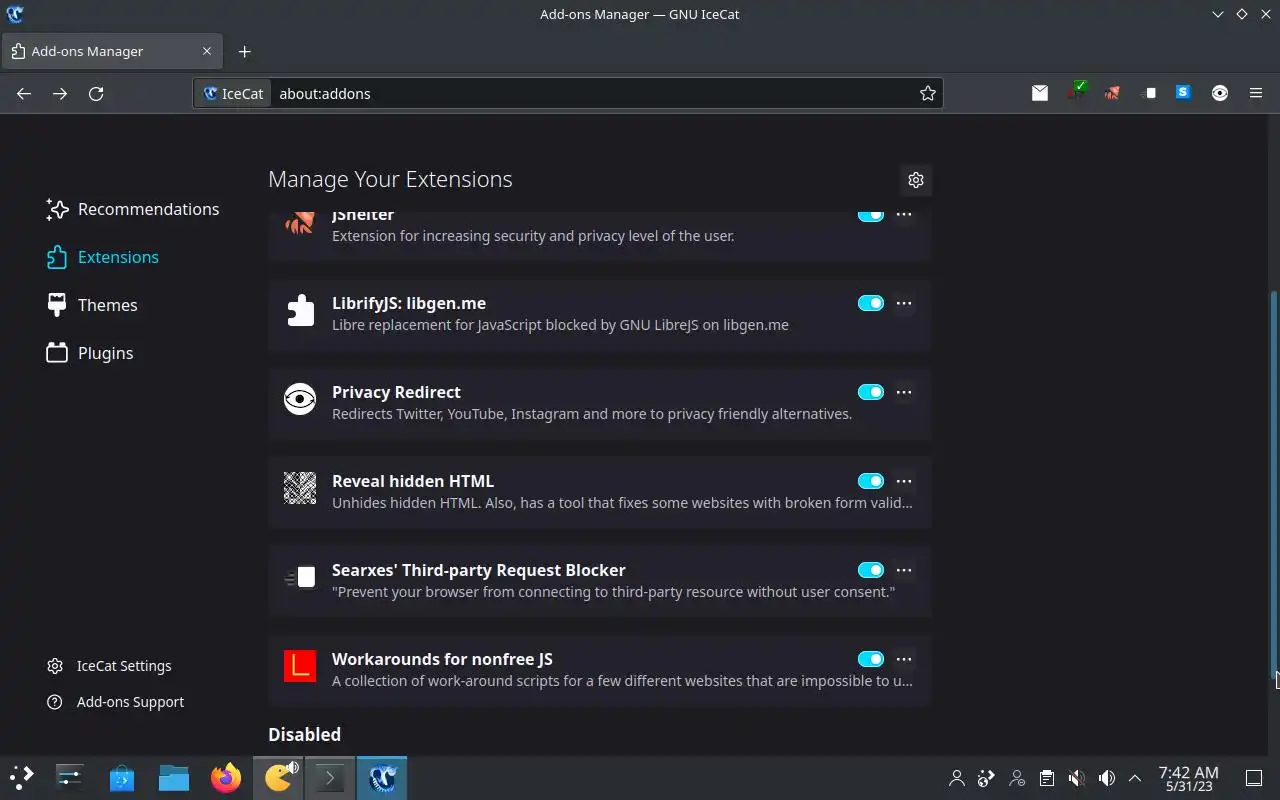The image size is (1280, 800).
Task: Open more options for Workarounds for nonfree JS
Action: pos(904,659)
